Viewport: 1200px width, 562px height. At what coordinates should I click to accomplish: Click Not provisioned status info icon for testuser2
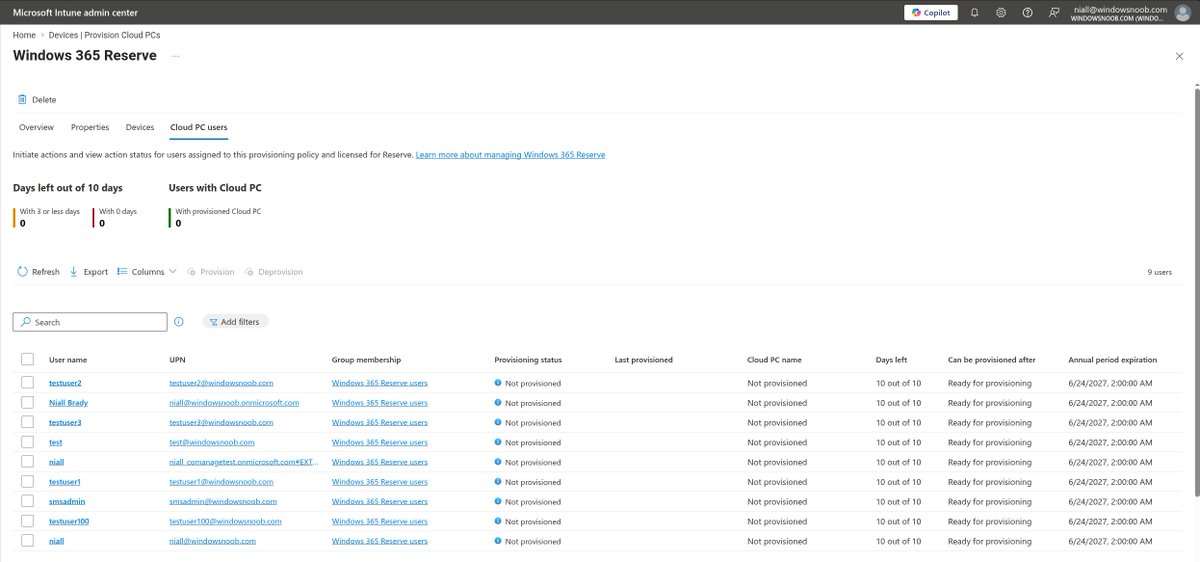pyautogui.click(x=498, y=383)
